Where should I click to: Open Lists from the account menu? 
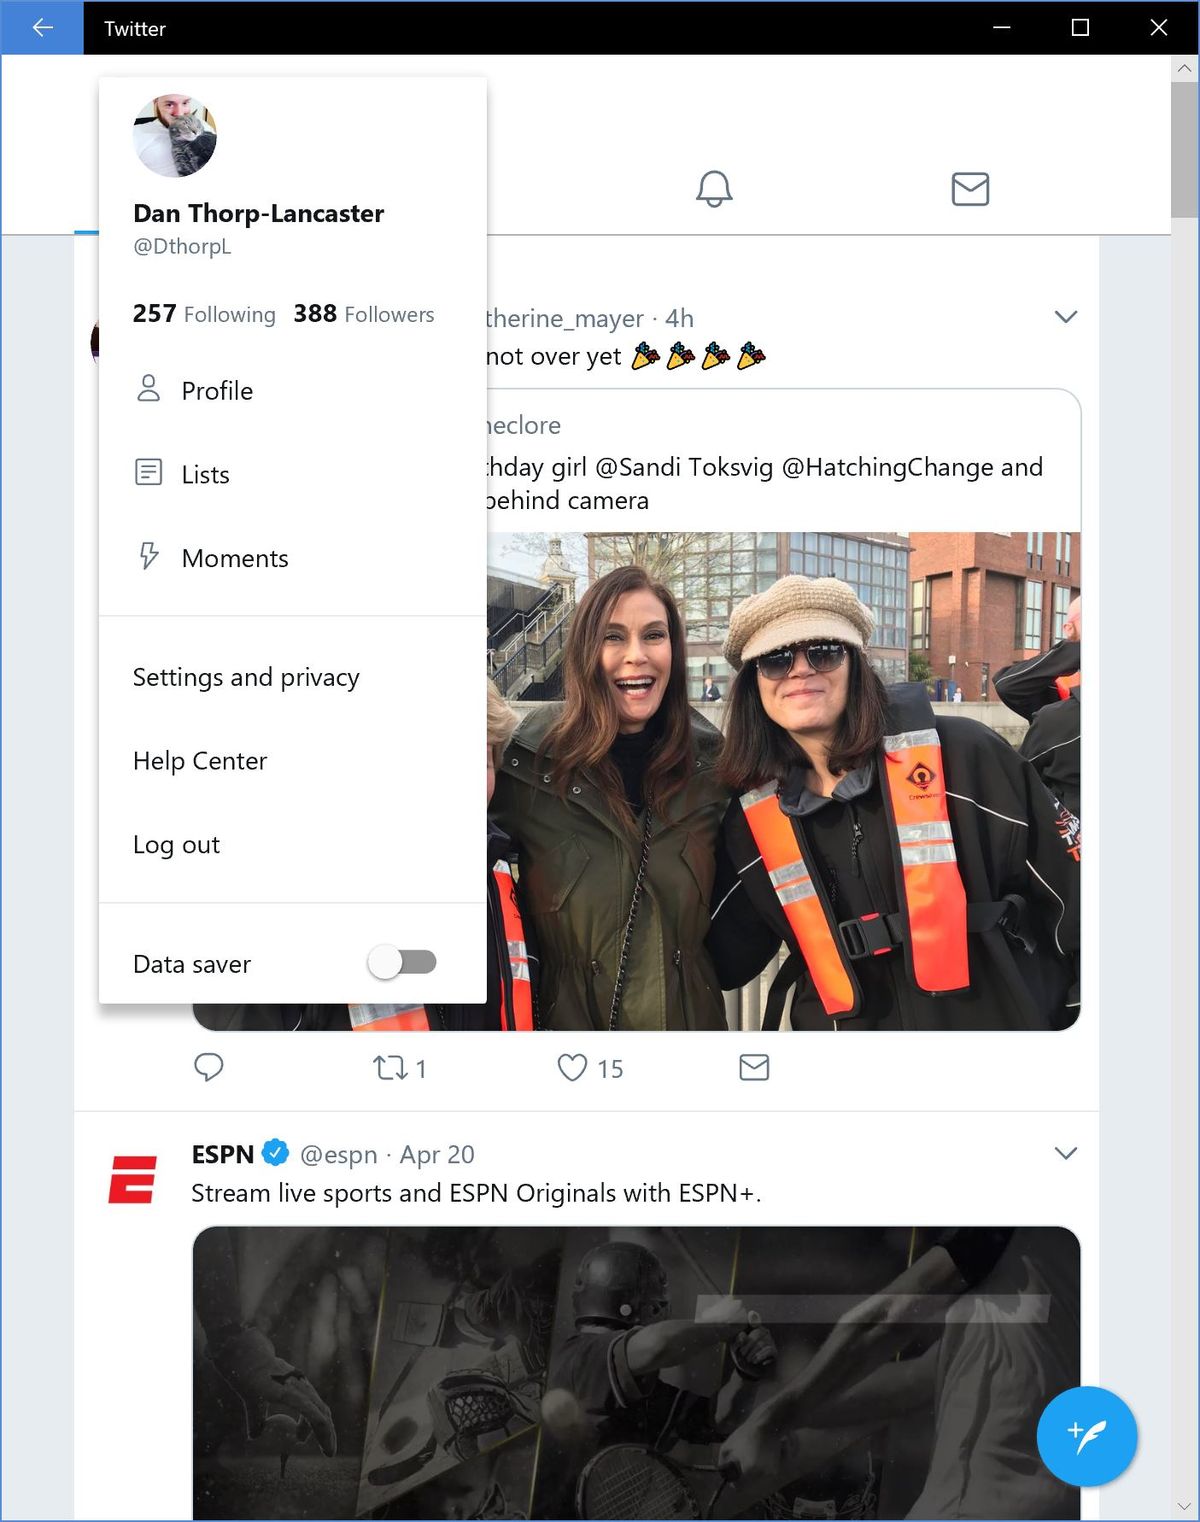click(205, 475)
